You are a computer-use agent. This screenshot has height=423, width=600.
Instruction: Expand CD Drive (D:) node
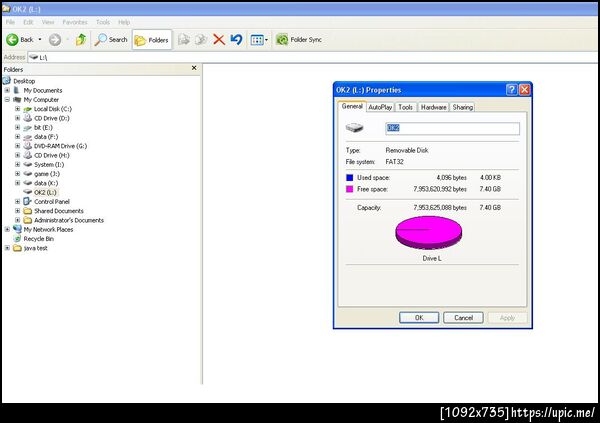[18, 118]
